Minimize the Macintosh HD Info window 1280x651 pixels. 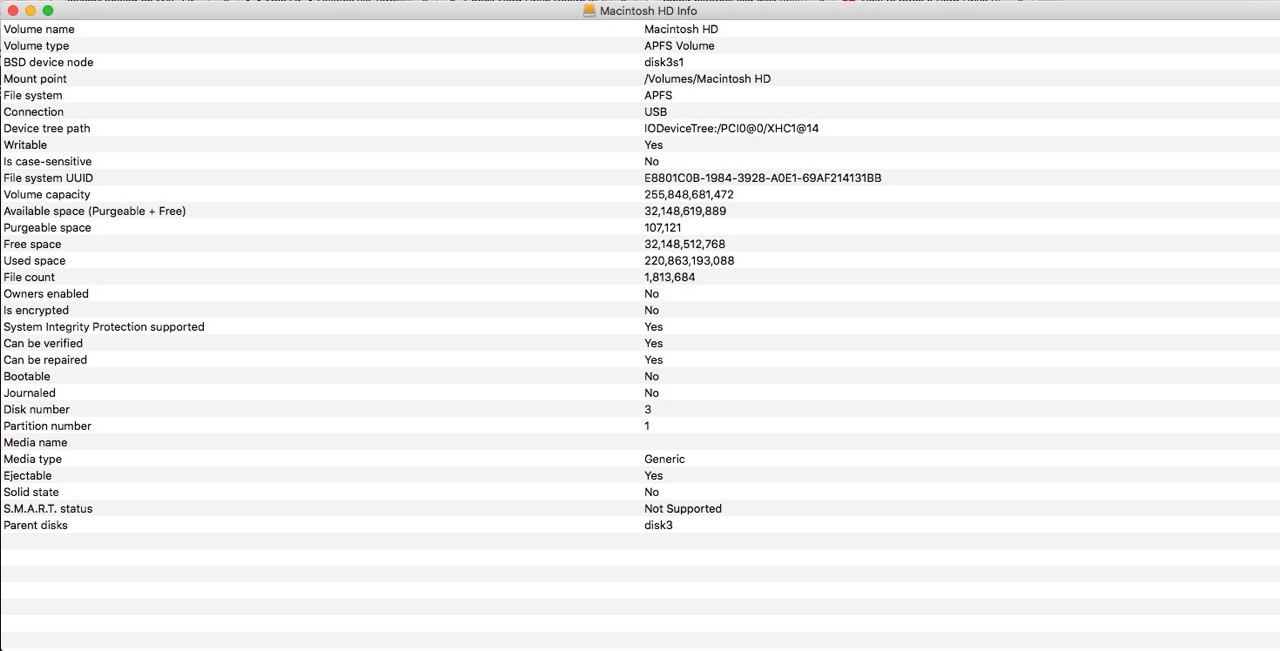pos(30,10)
